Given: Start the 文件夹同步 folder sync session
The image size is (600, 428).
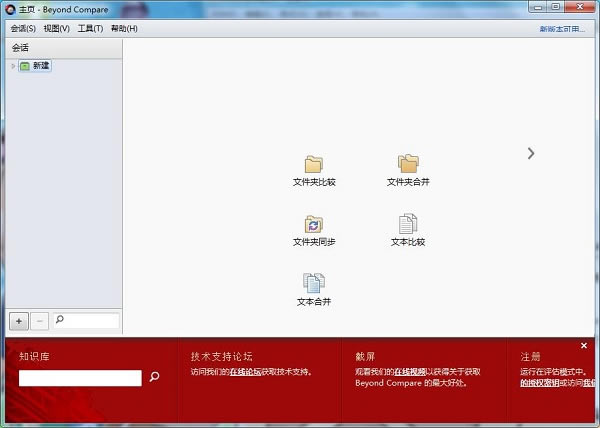Looking at the screenshot, I should [314, 225].
